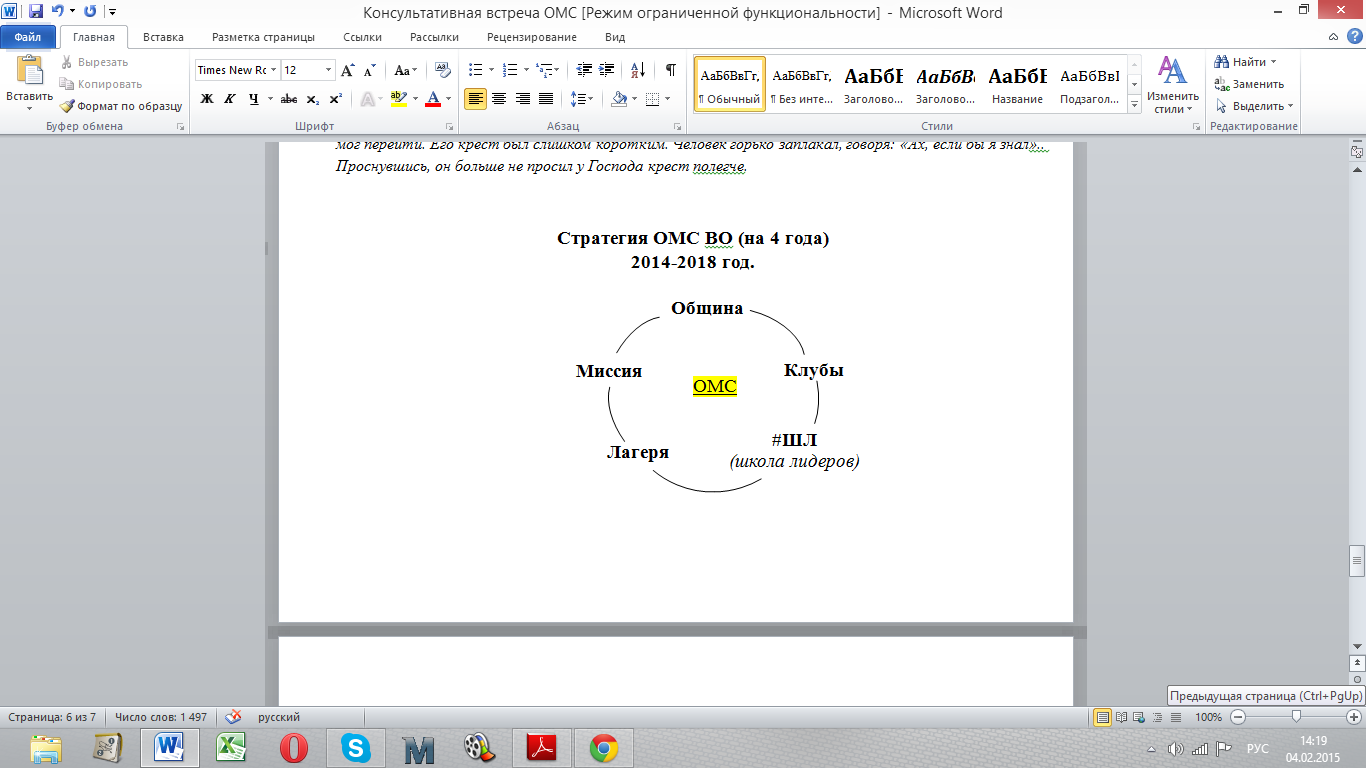Open Opera browser from the taskbar

coord(294,748)
